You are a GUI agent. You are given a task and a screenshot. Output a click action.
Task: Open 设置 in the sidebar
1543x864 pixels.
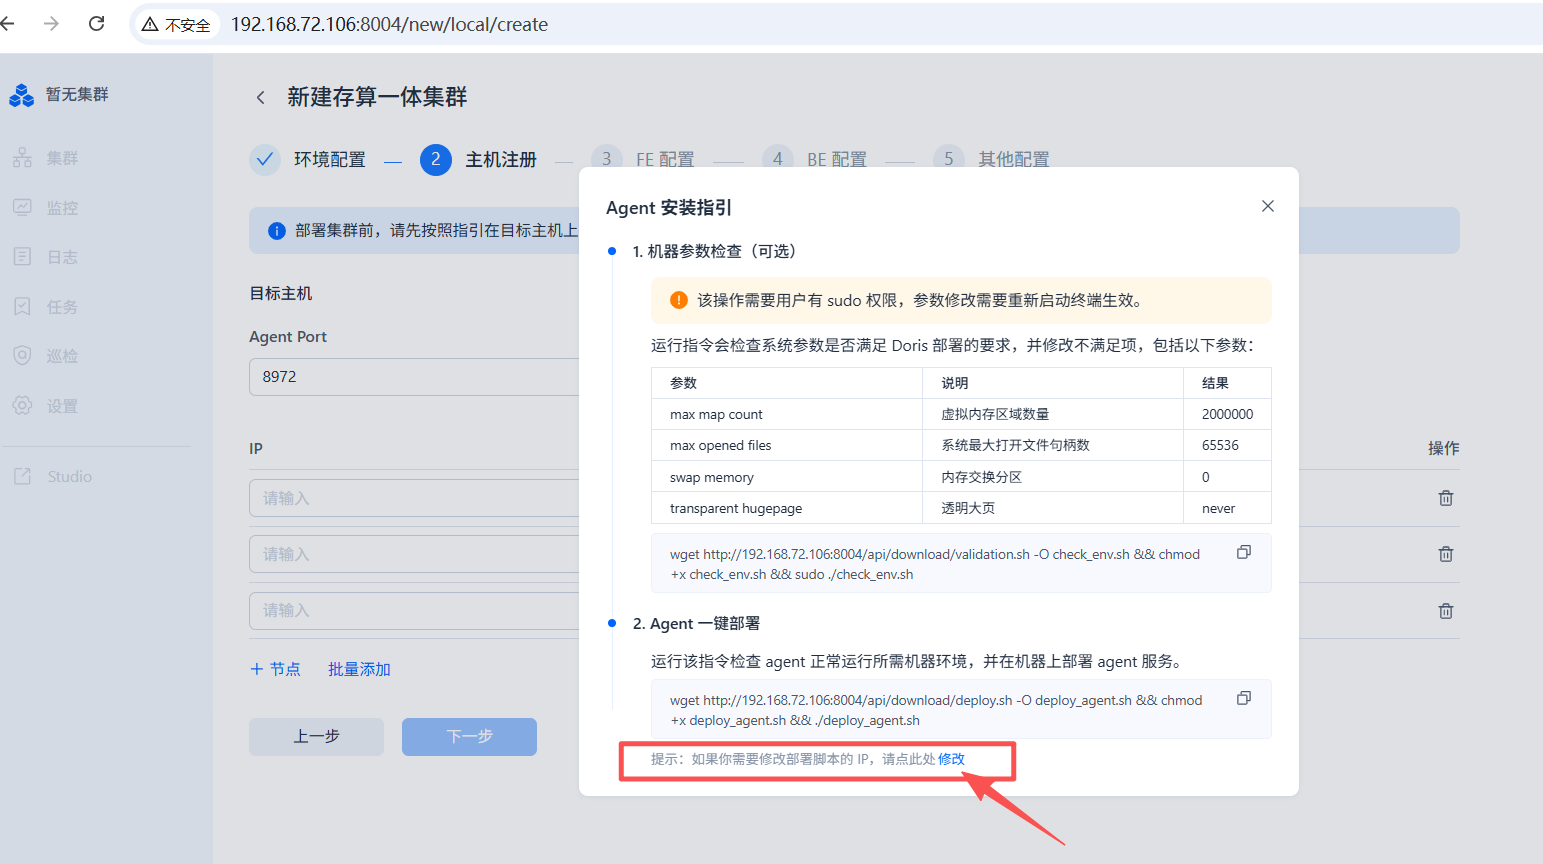[61, 406]
